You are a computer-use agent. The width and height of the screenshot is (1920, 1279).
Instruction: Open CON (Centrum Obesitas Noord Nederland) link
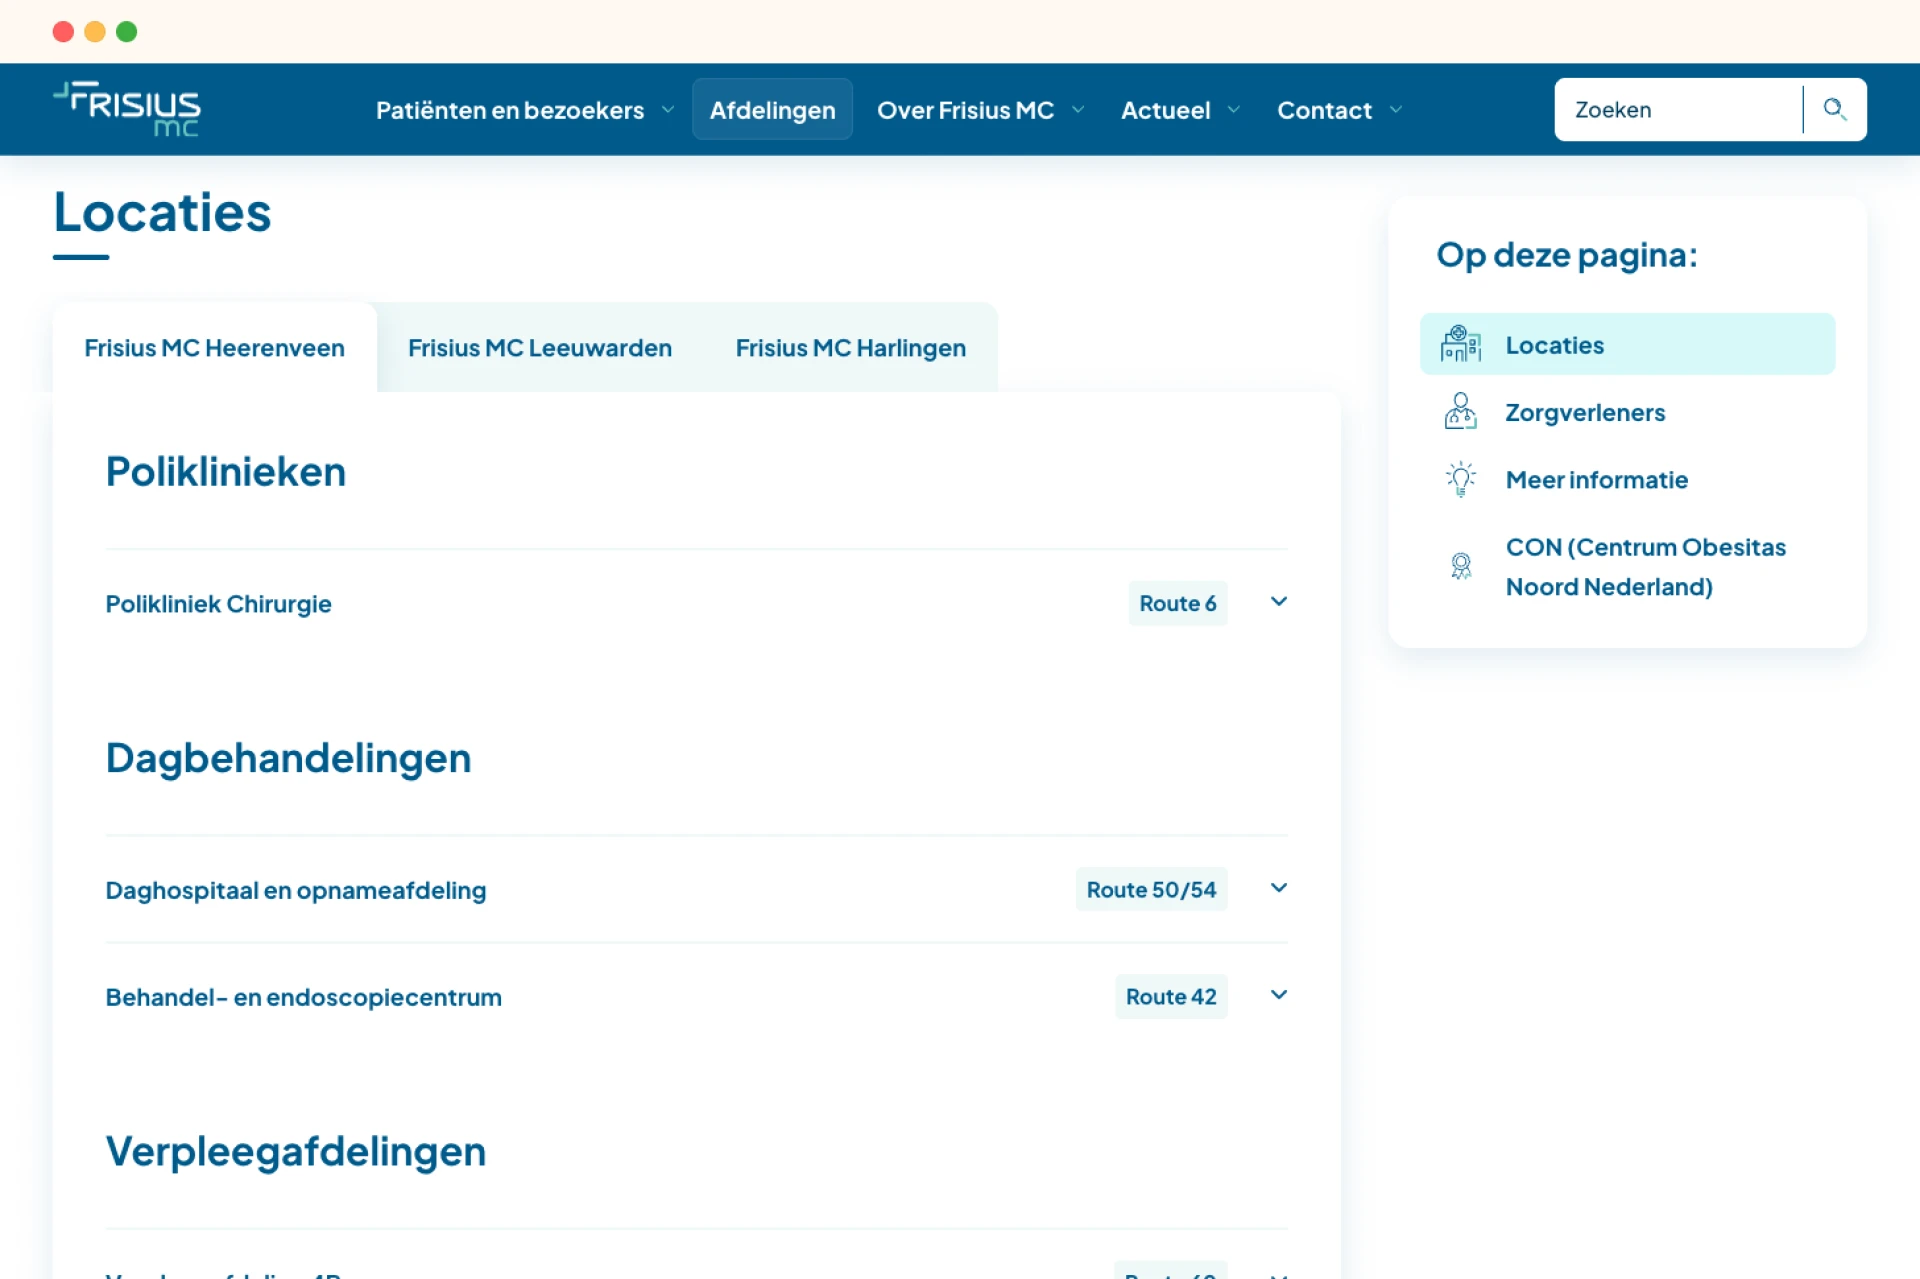(1646, 566)
